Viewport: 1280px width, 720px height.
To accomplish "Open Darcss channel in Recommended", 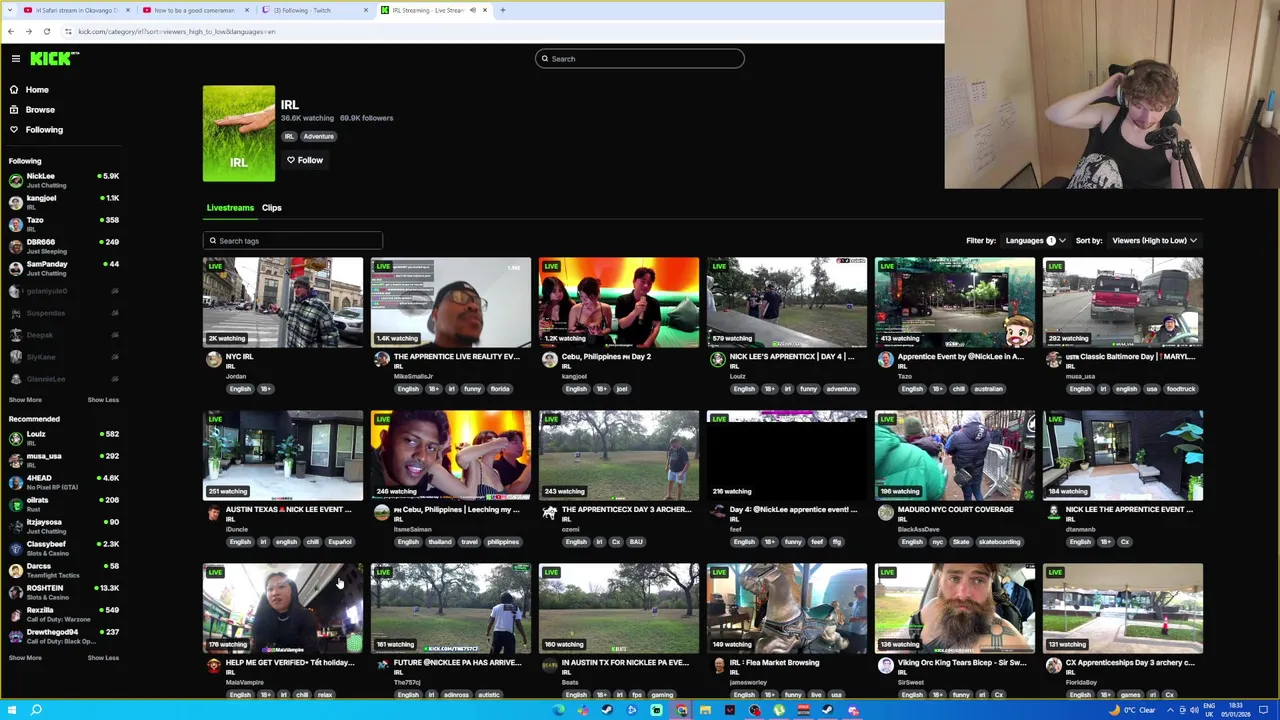I will point(64,570).
